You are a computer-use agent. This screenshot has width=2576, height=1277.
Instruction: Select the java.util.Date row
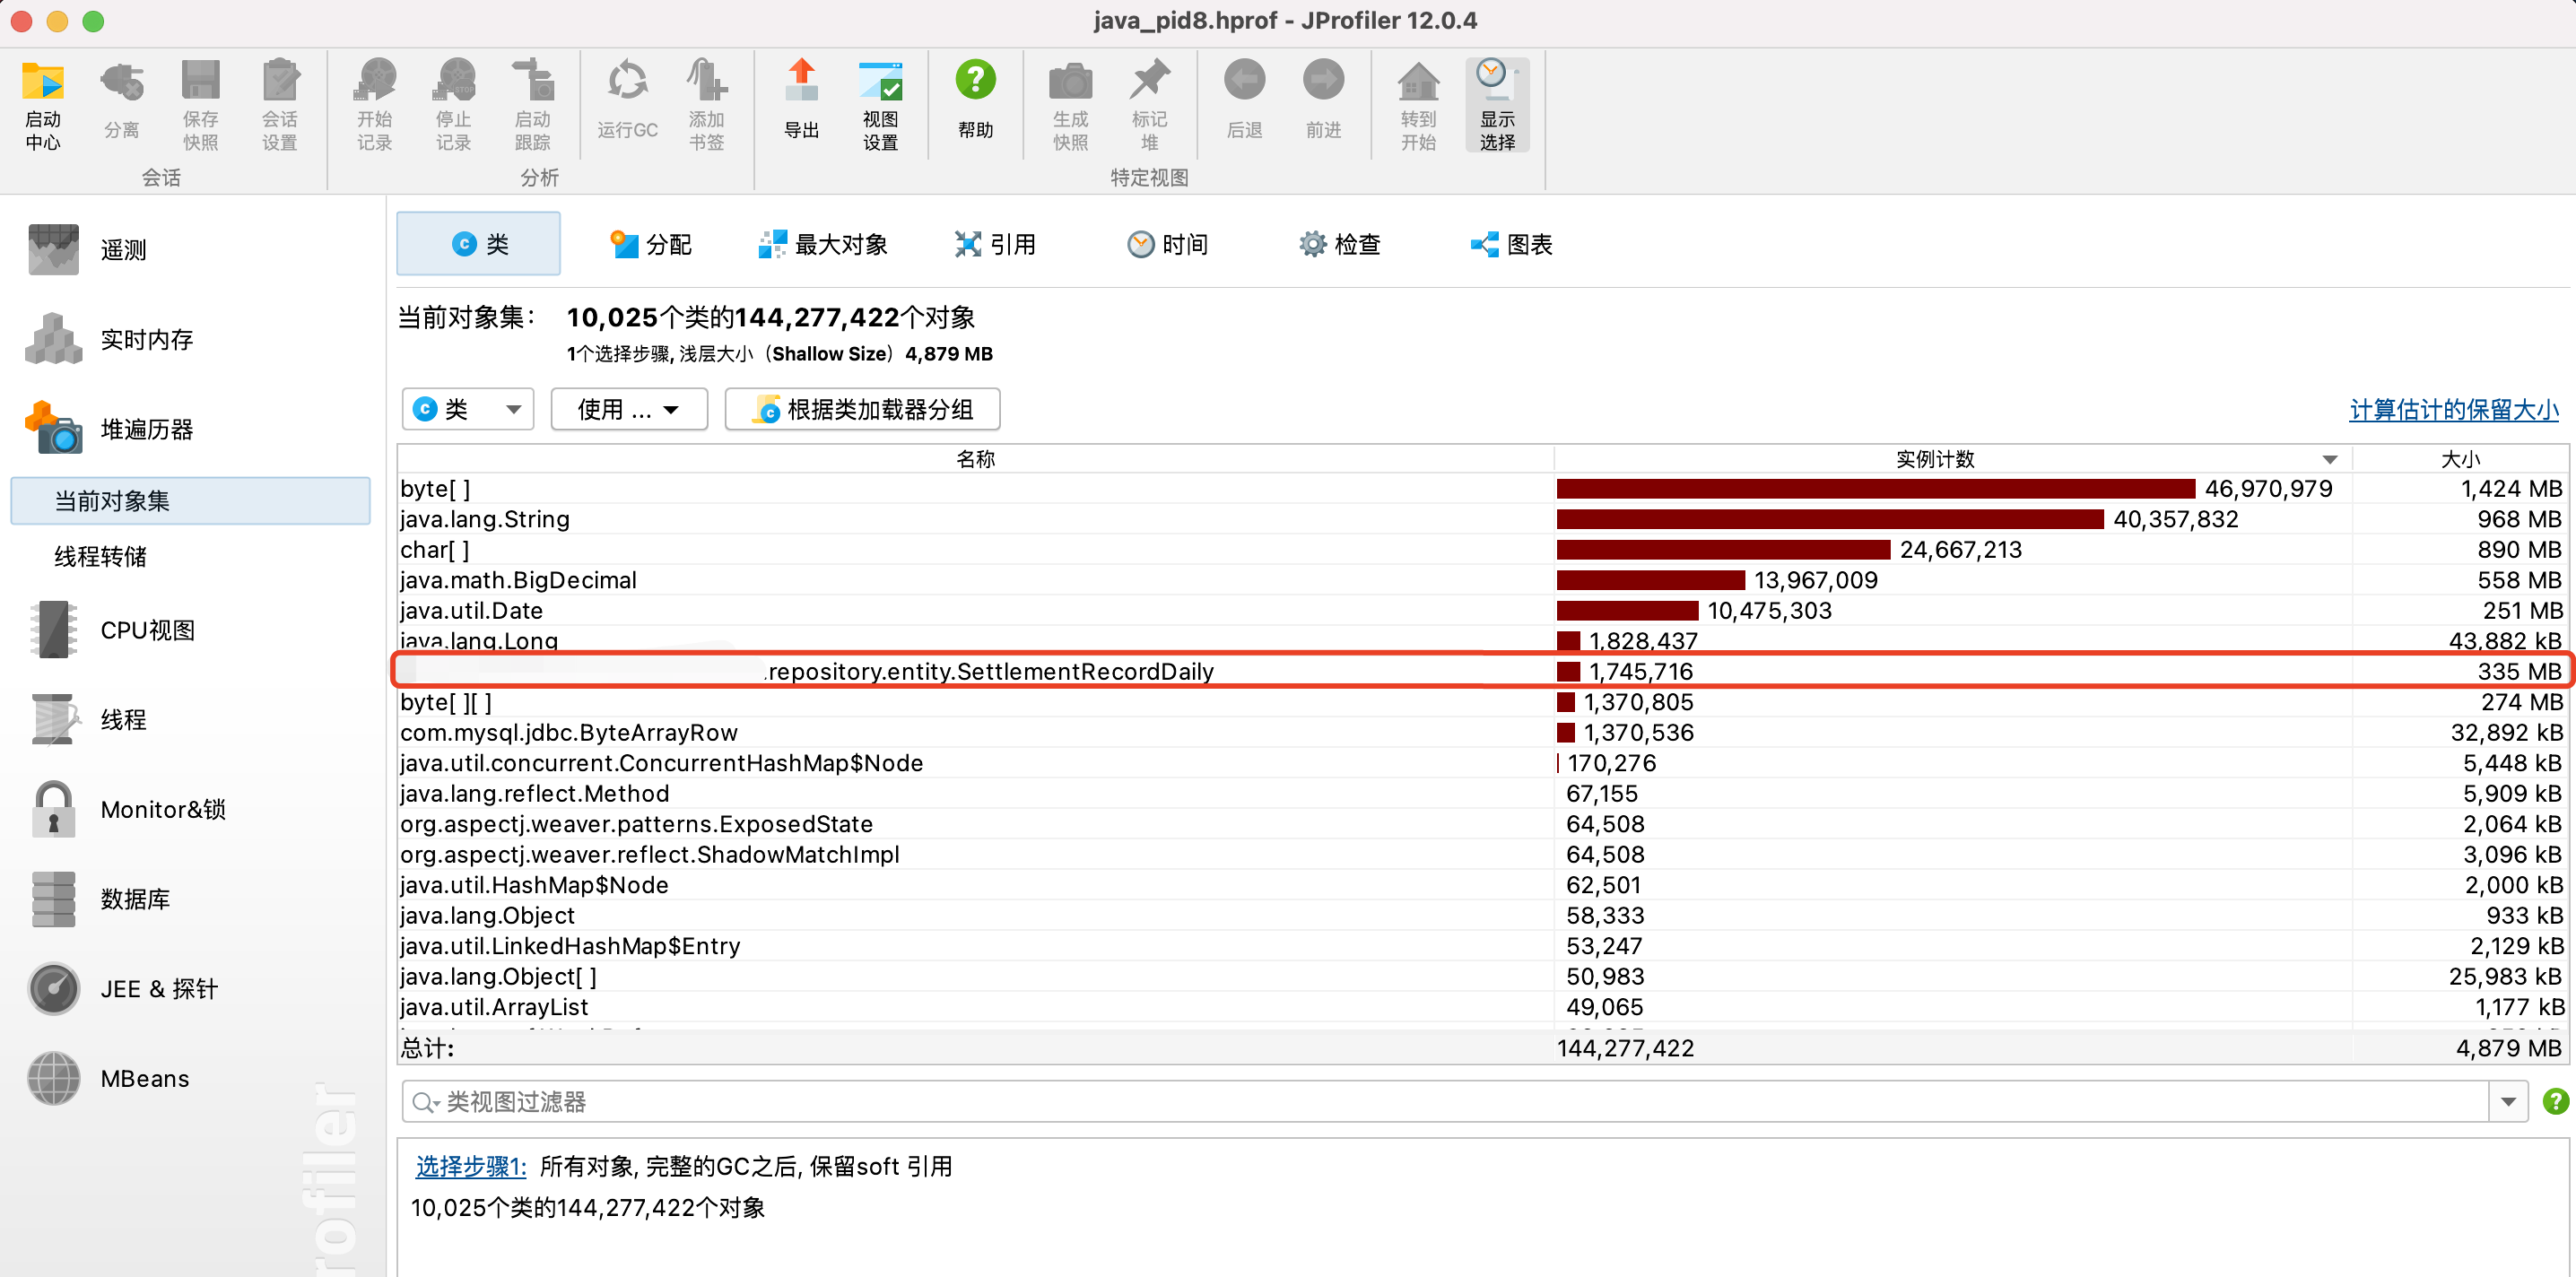[1482, 611]
